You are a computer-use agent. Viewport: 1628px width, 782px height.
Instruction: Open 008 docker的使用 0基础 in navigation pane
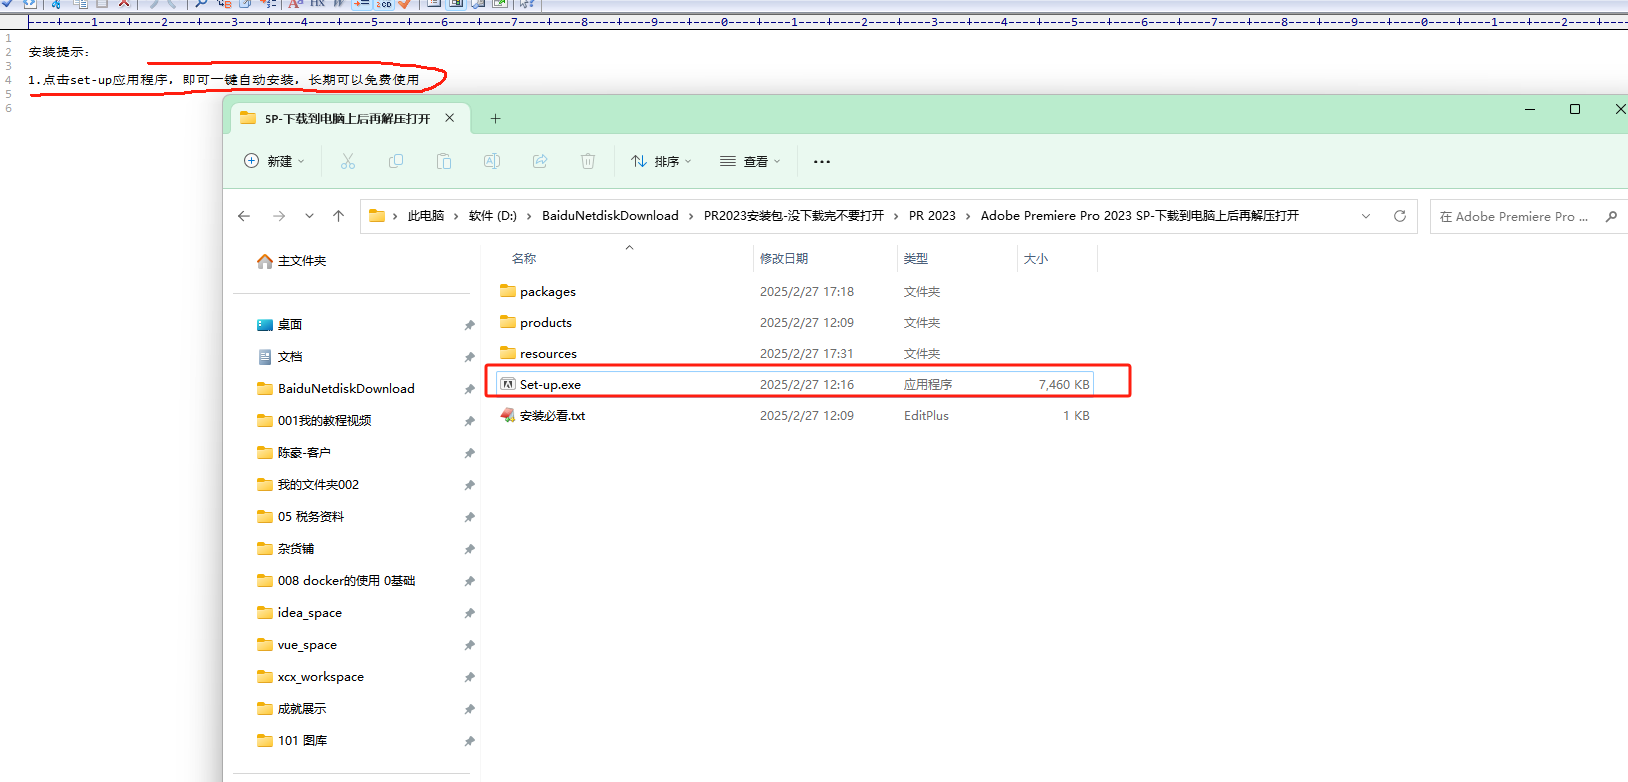coord(346,581)
